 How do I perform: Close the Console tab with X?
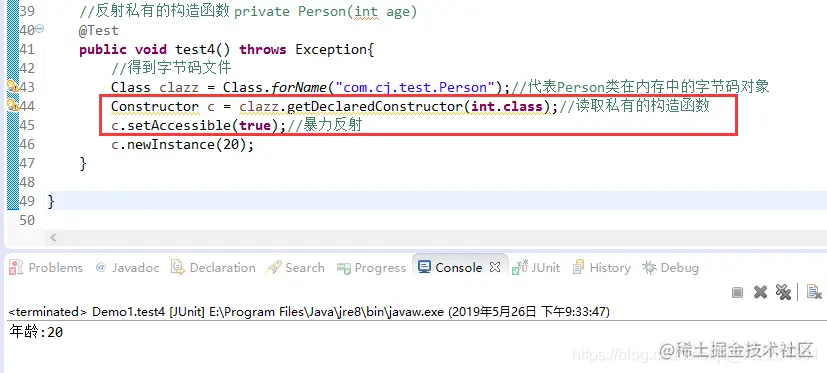tap(495, 267)
